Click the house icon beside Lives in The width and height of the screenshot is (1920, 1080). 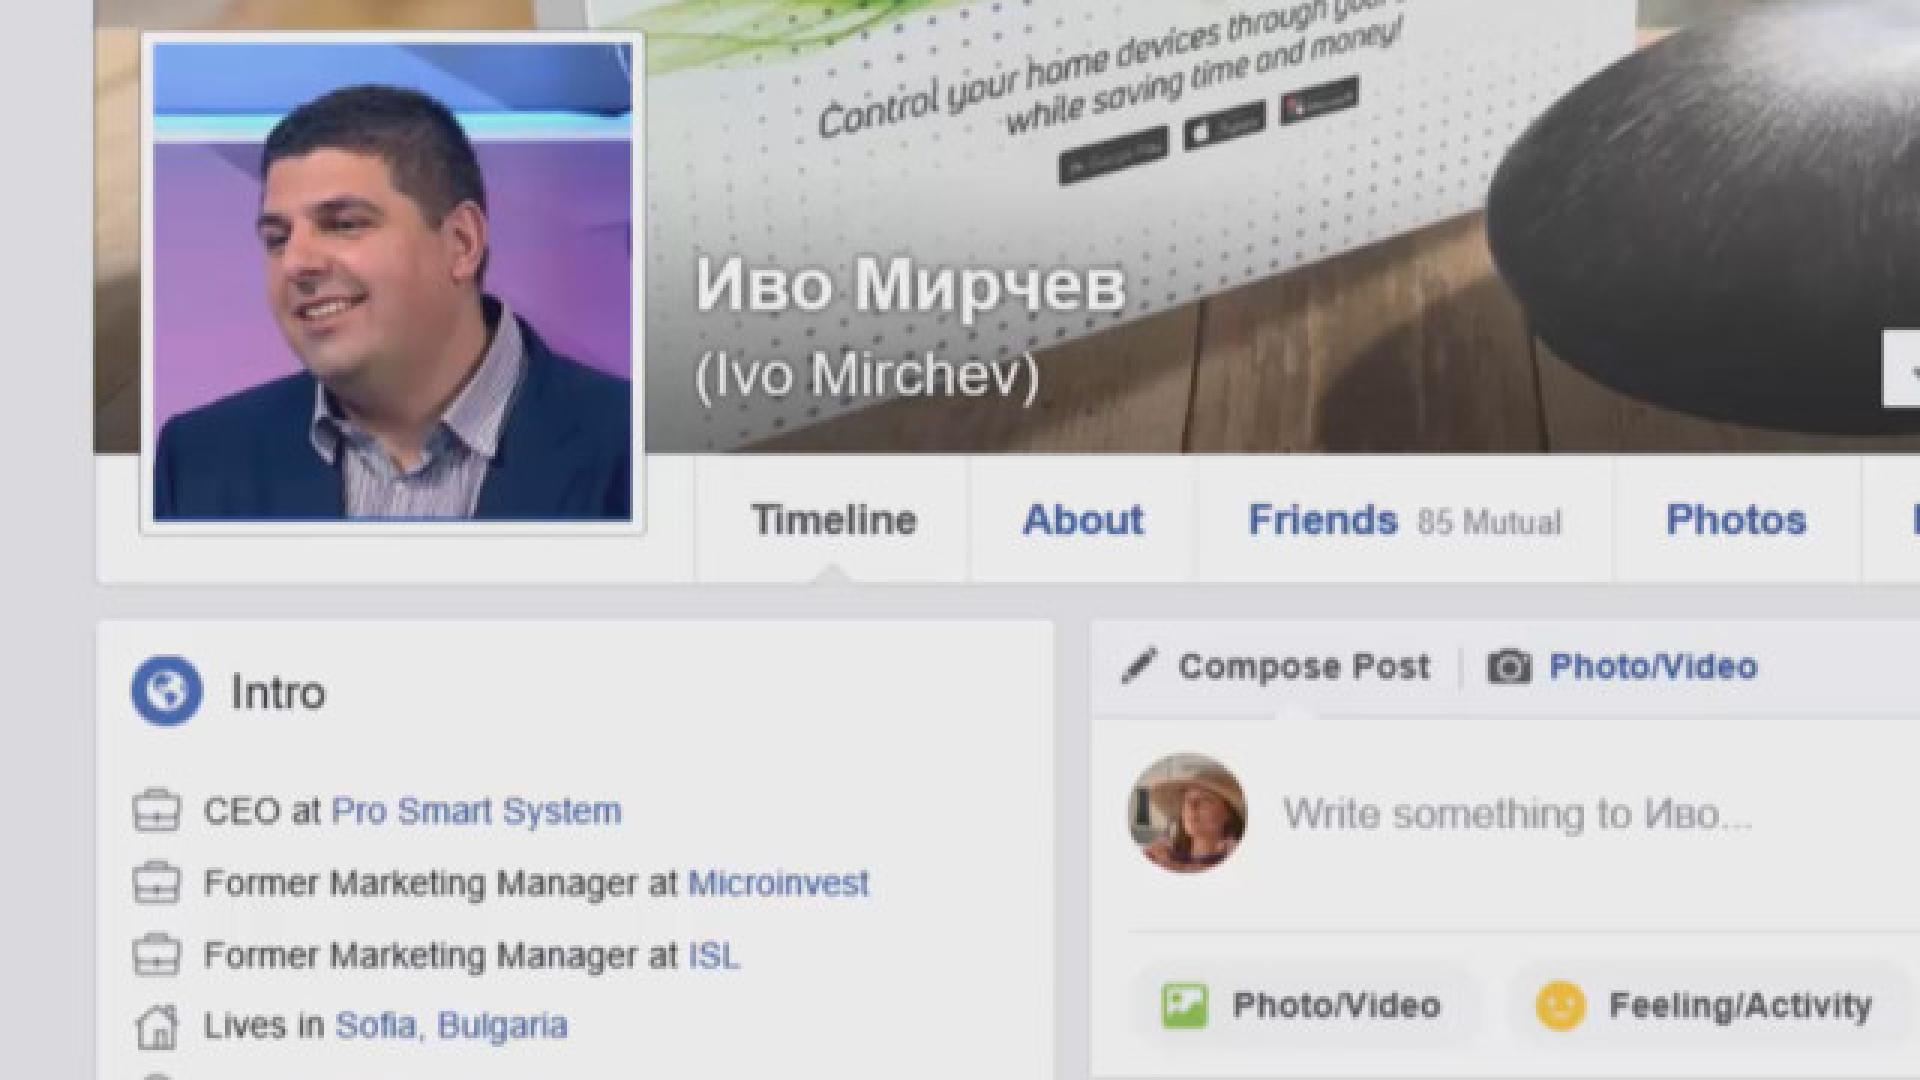pos(157,1027)
